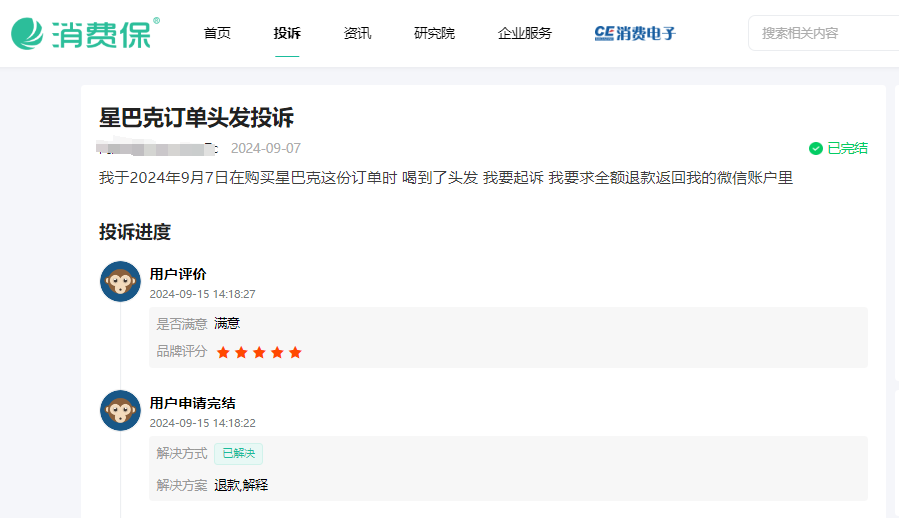Click the 解决方式 label
Image resolution: width=899 pixels, height=518 pixels.
pyautogui.click(x=181, y=454)
